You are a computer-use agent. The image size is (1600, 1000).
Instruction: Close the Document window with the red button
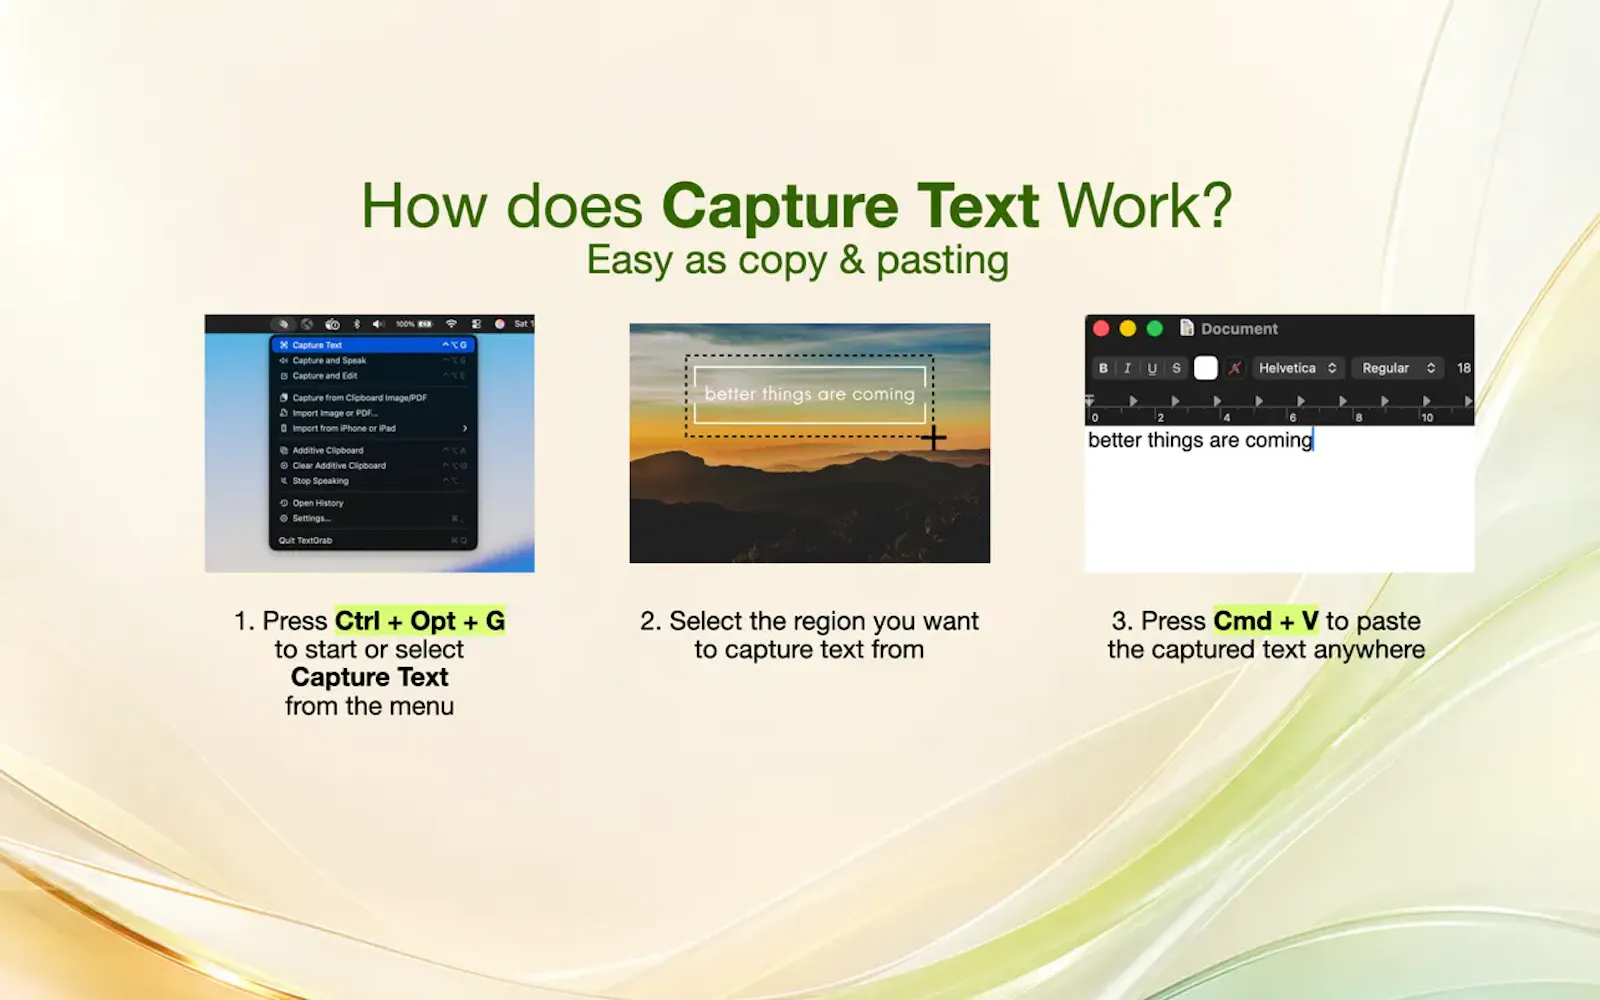pos(1101,328)
